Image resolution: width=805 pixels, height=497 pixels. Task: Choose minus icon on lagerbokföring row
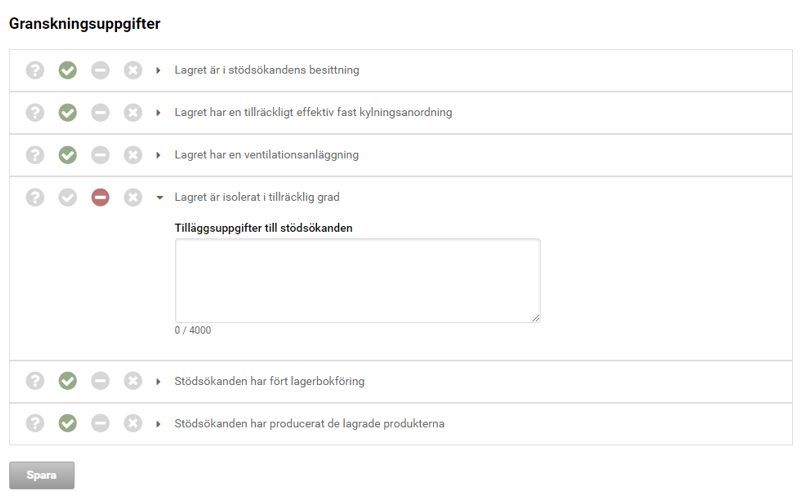tap(100, 381)
